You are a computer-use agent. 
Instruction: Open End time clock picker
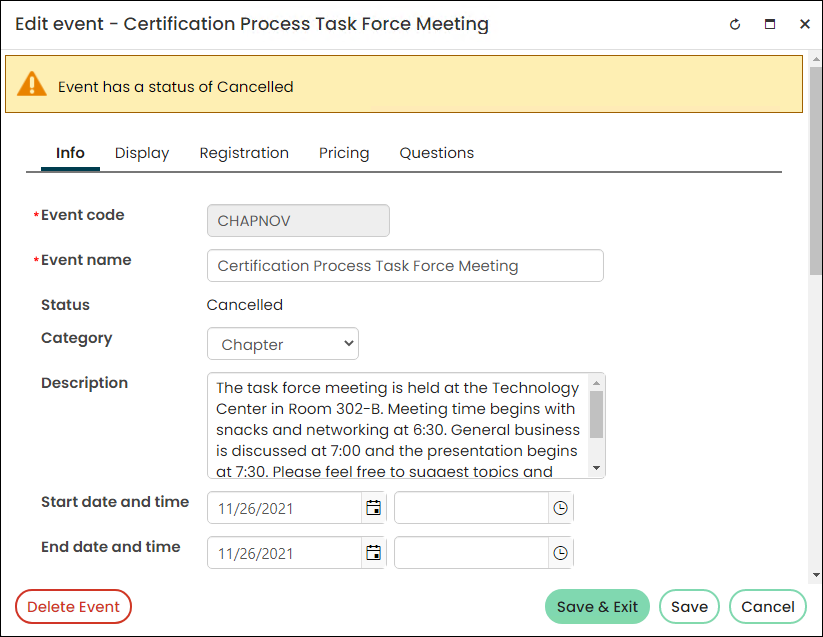(561, 553)
